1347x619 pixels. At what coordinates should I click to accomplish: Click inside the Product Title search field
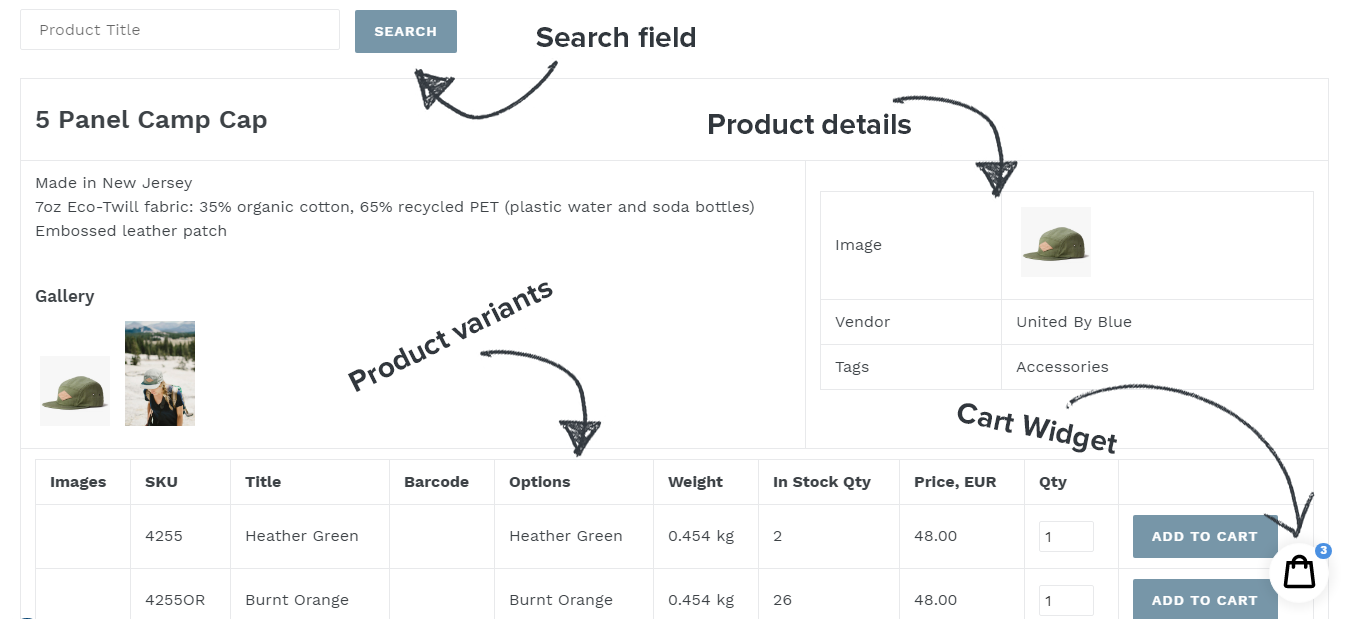pyautogui.click(x=180, y=29)
